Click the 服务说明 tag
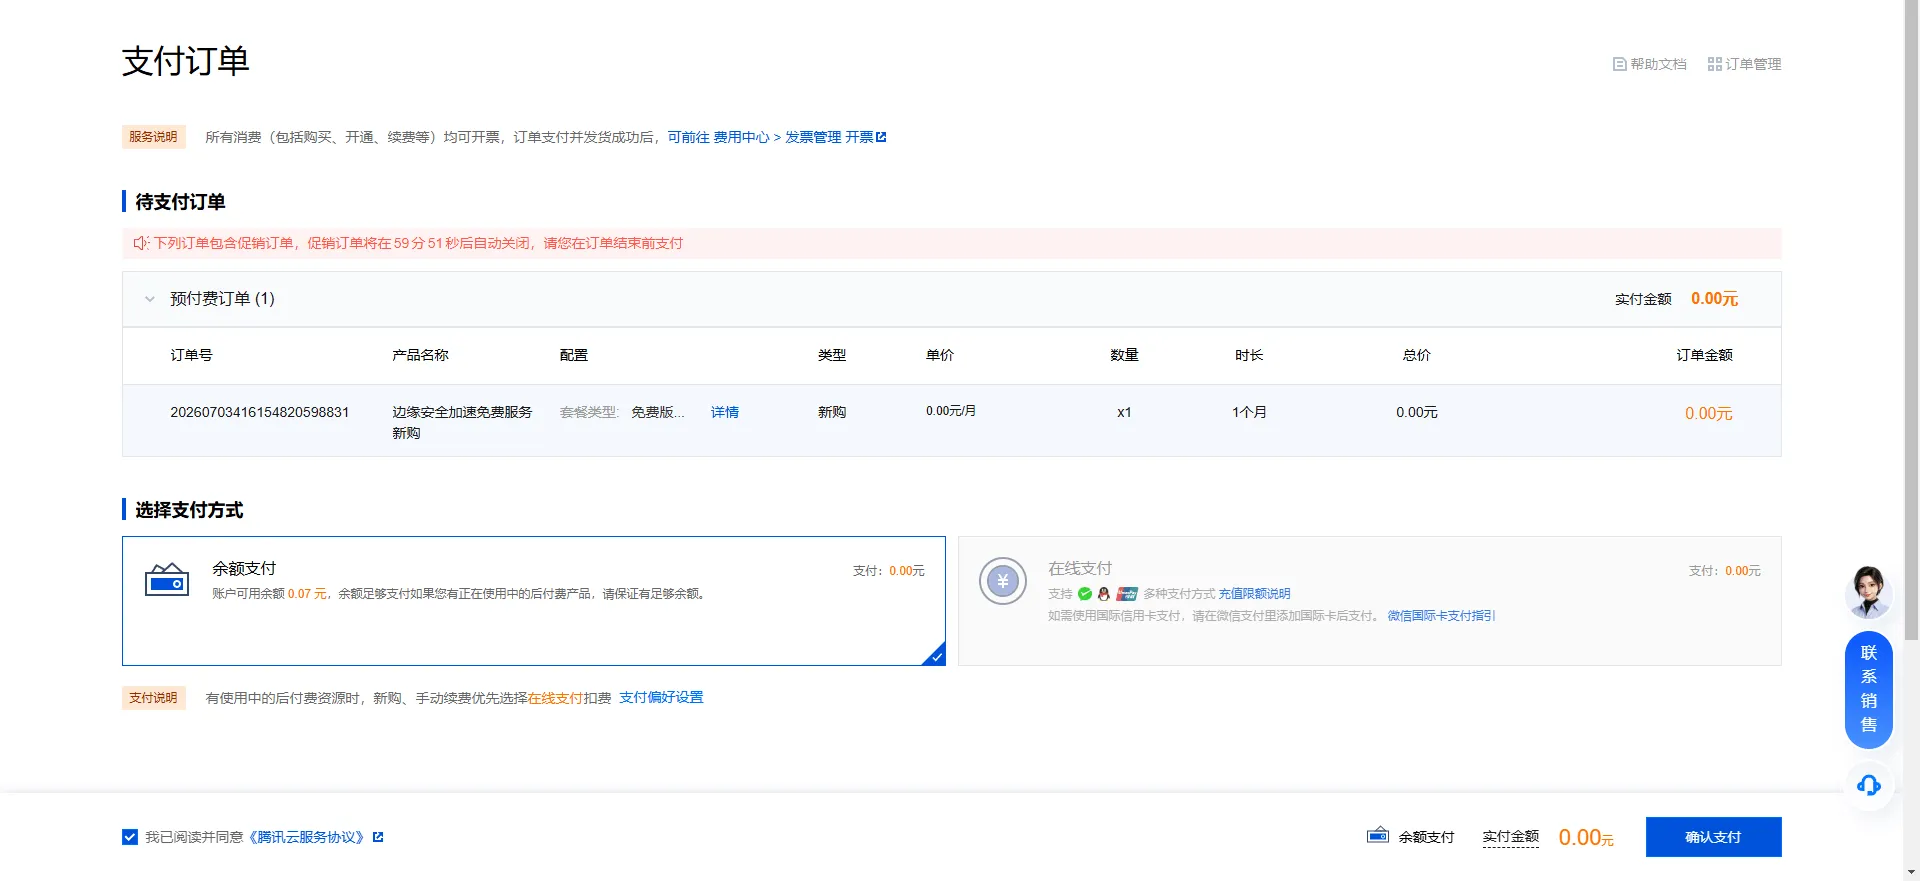This screenshot has width=1920, height=881. 153,137
